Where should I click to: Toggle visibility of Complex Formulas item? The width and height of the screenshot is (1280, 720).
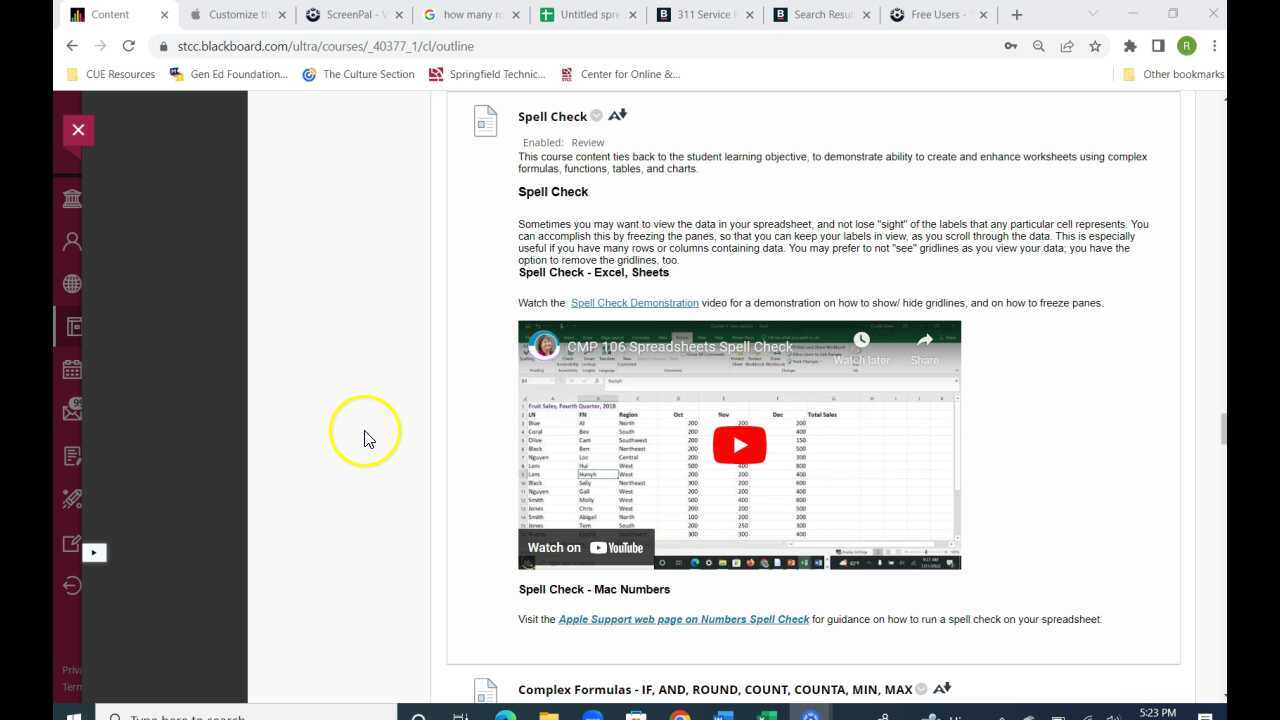[x=921, y=688]
